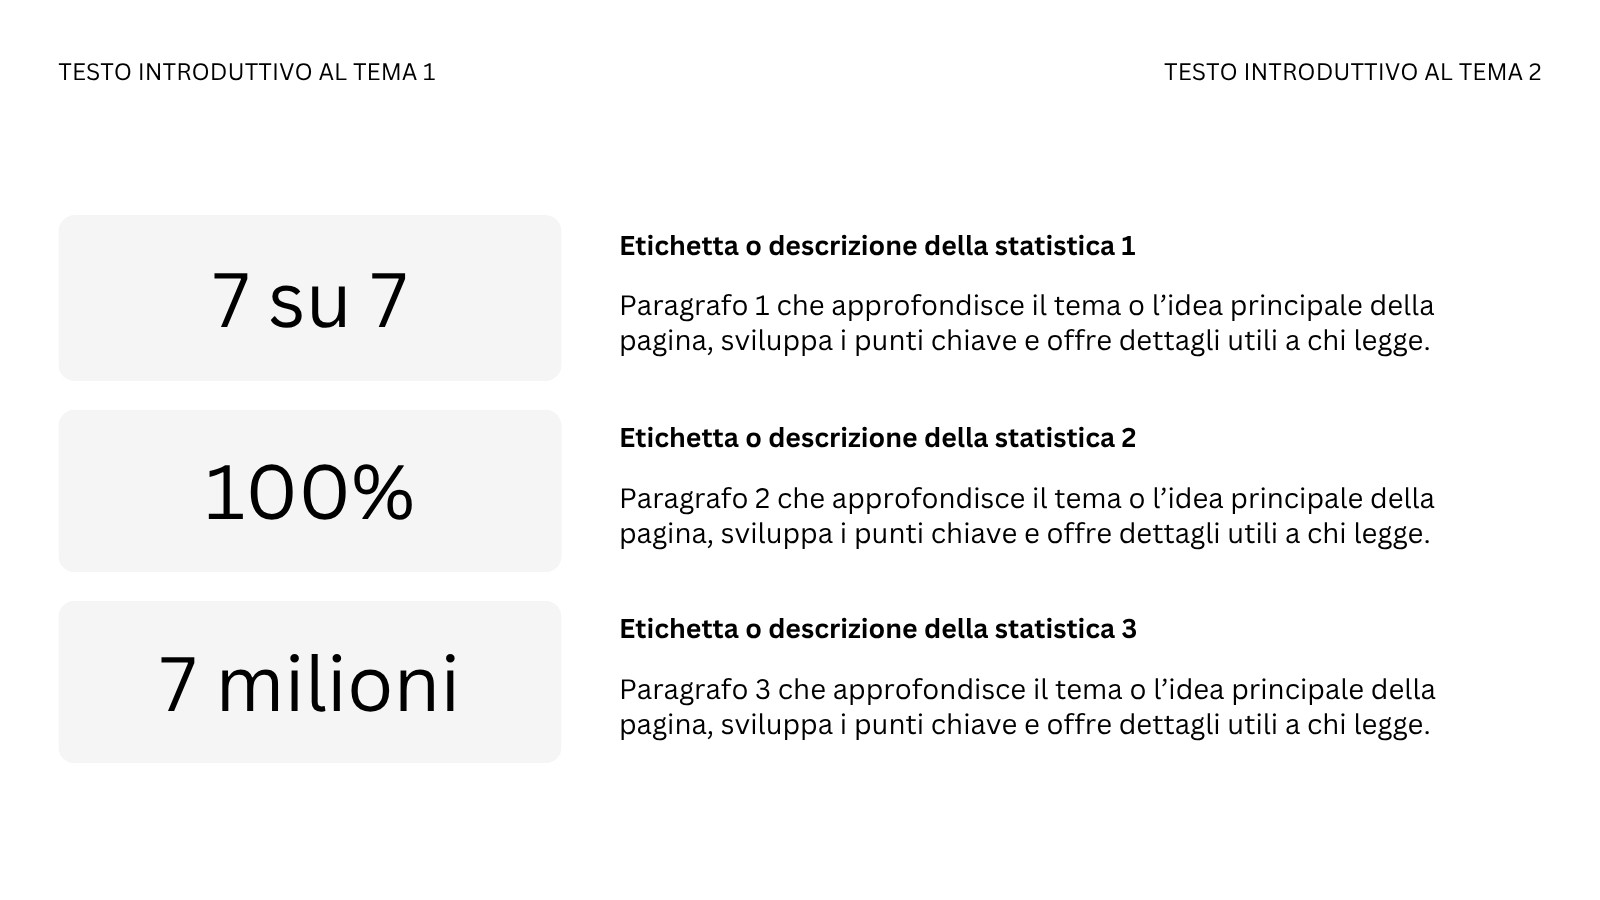Screen dimensions: 1600x900
Task: Select the '7 milioni' statistic box
Action: 310,682
